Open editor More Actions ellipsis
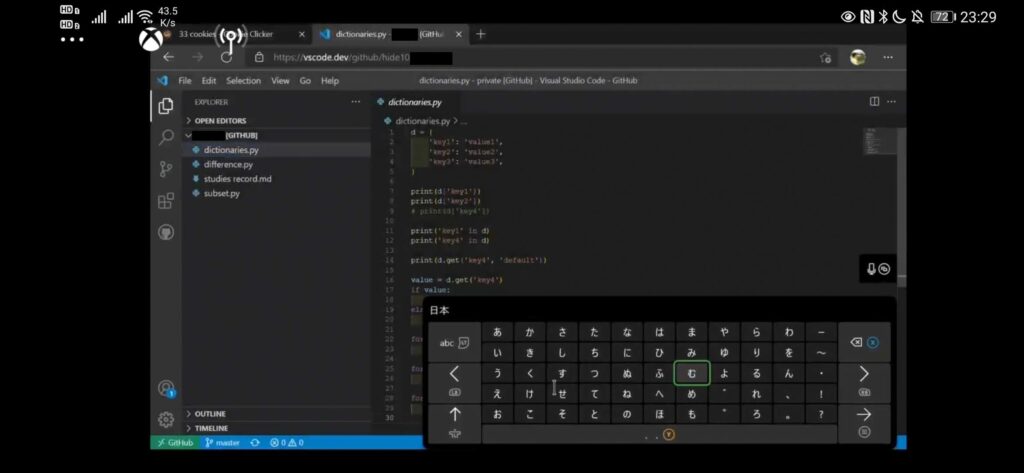 (x=891, y=101)
